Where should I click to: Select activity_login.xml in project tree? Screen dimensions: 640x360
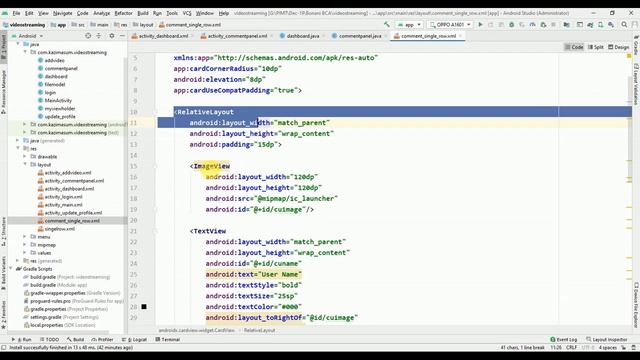click(x=63, y=197)
